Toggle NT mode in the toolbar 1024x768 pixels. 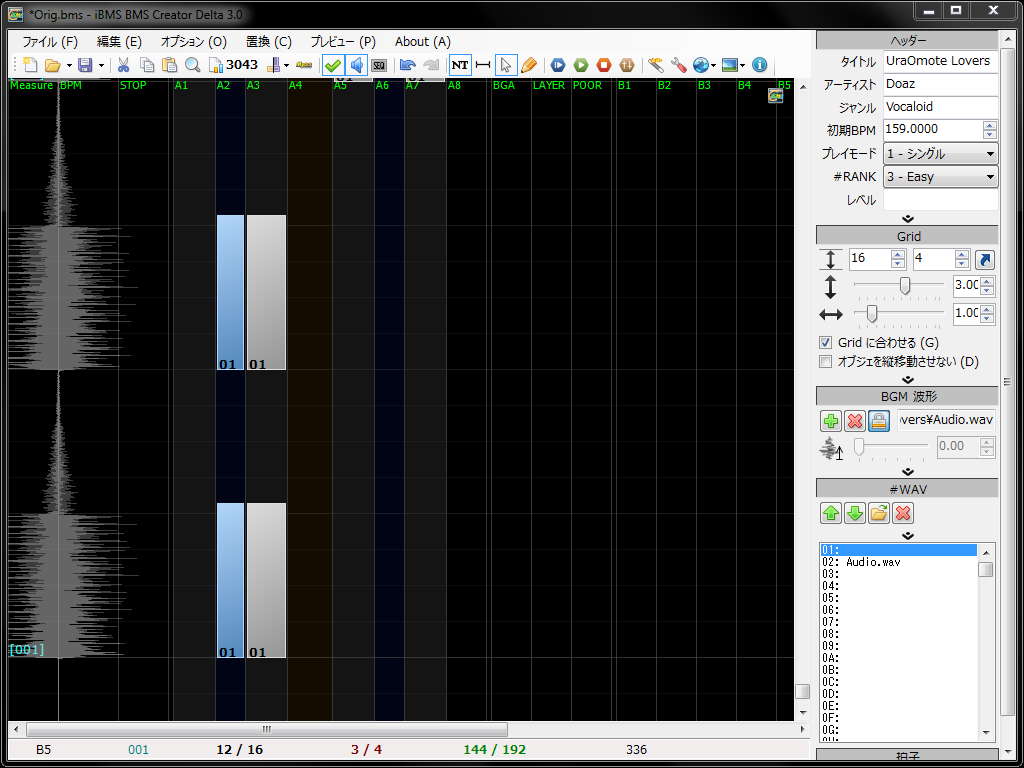pos(460,64)
